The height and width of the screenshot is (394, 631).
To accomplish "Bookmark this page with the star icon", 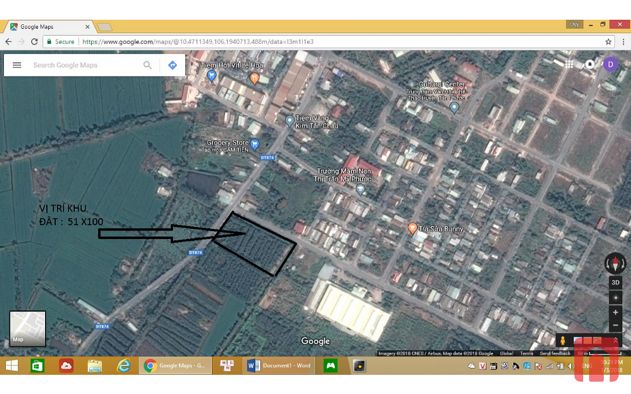I will tap(608, 41).
